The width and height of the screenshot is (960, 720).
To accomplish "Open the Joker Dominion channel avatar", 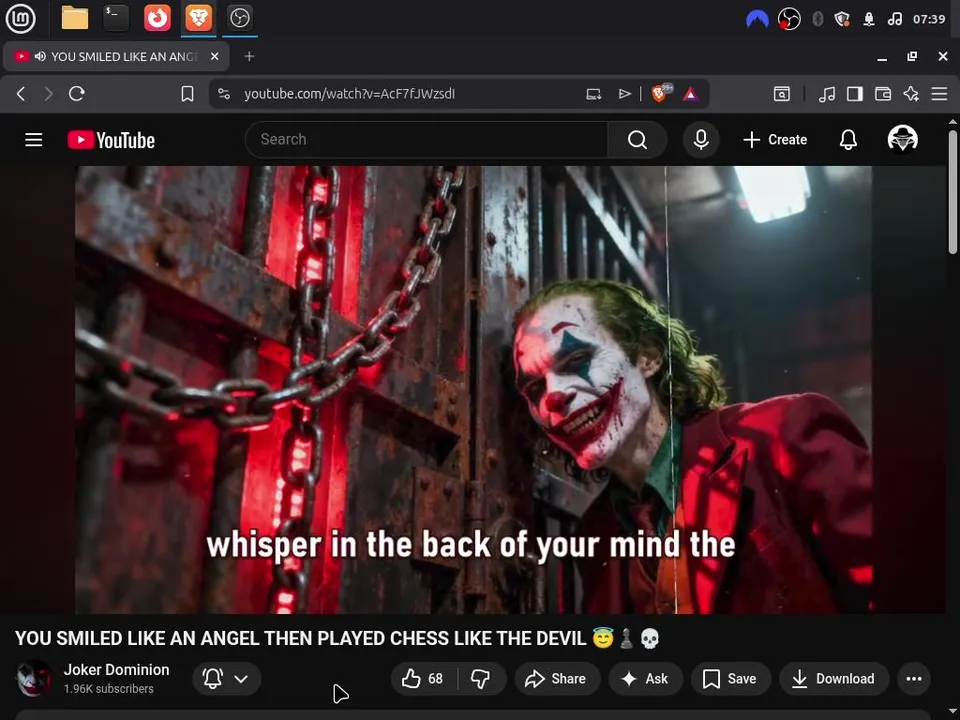I will 34,678.
